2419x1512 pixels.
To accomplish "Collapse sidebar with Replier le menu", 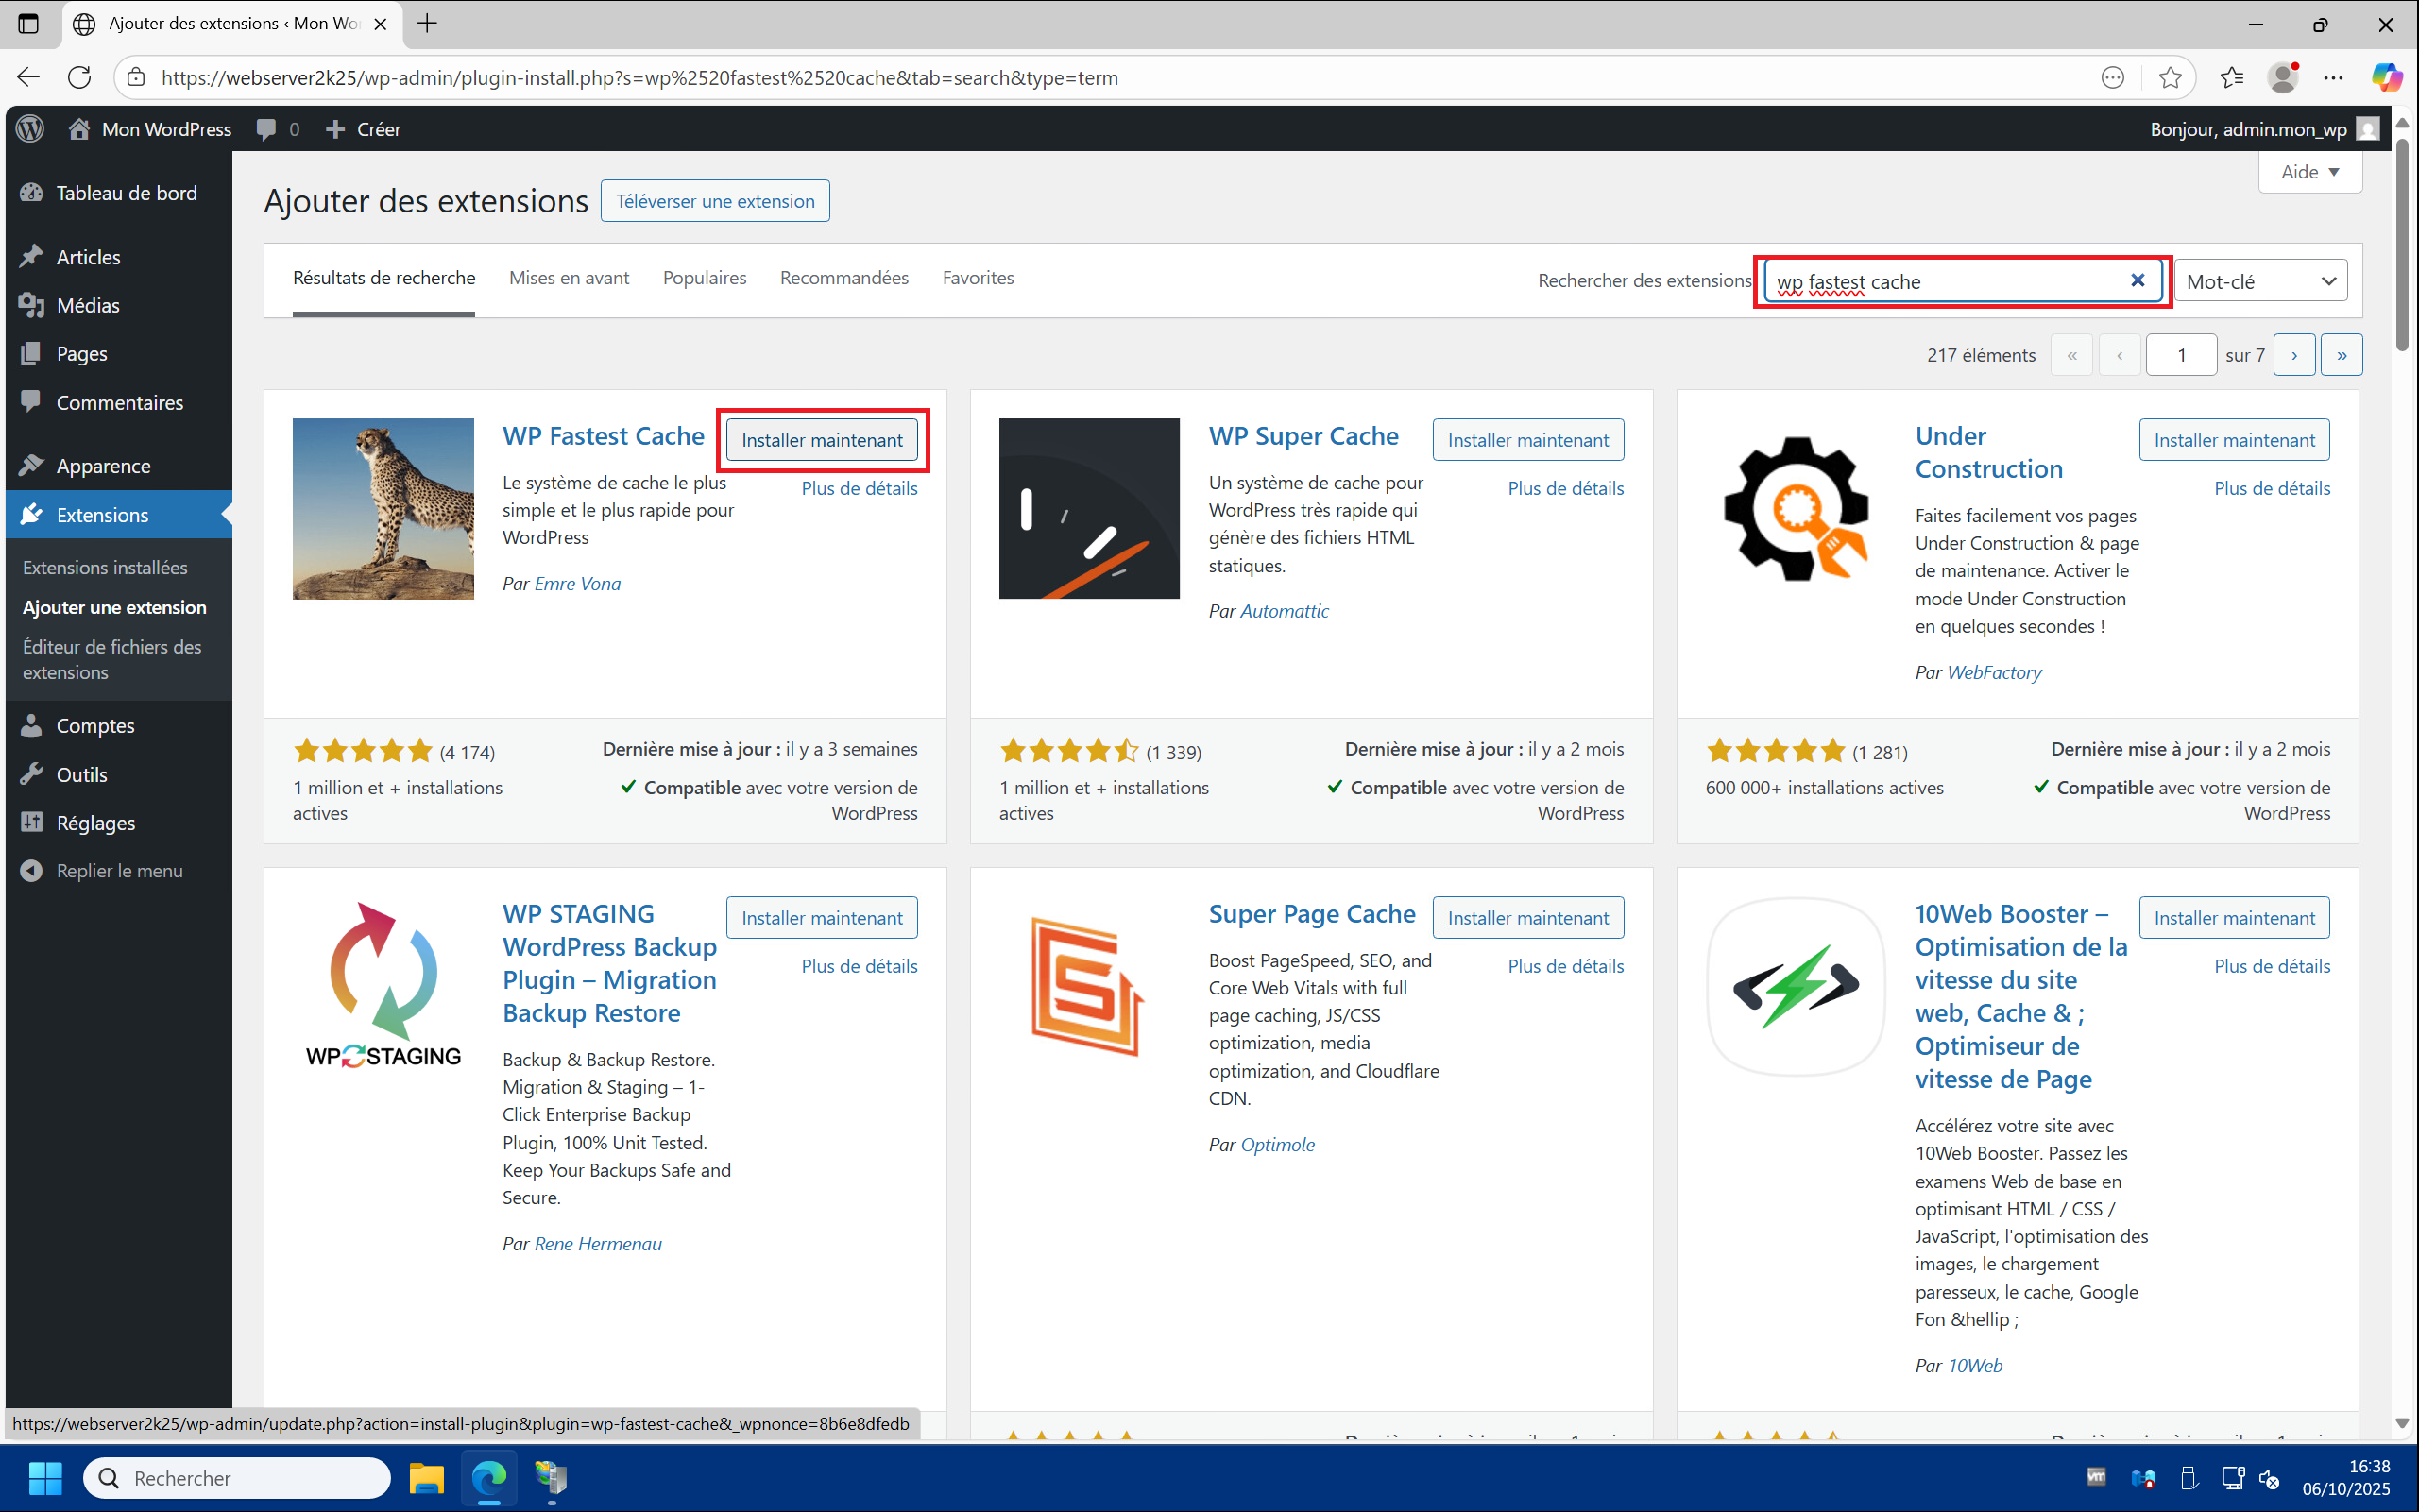I will 119,870.
